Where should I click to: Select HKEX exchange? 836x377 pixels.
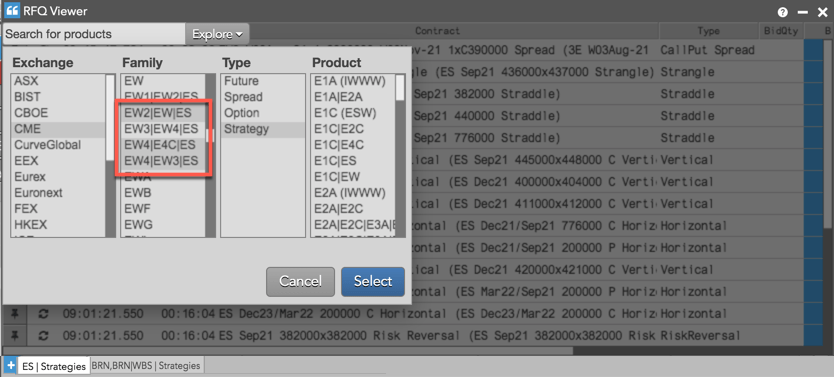point(59,225)
